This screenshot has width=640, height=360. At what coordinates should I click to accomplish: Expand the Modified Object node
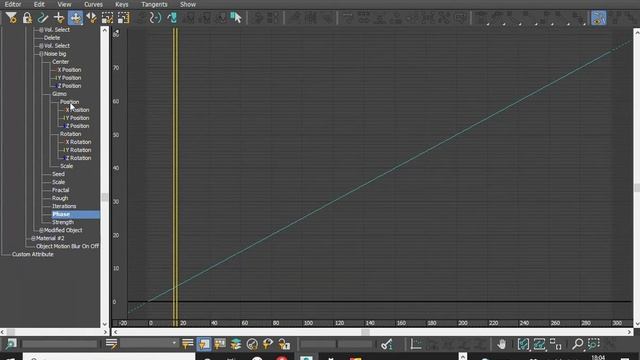(41, 230)
